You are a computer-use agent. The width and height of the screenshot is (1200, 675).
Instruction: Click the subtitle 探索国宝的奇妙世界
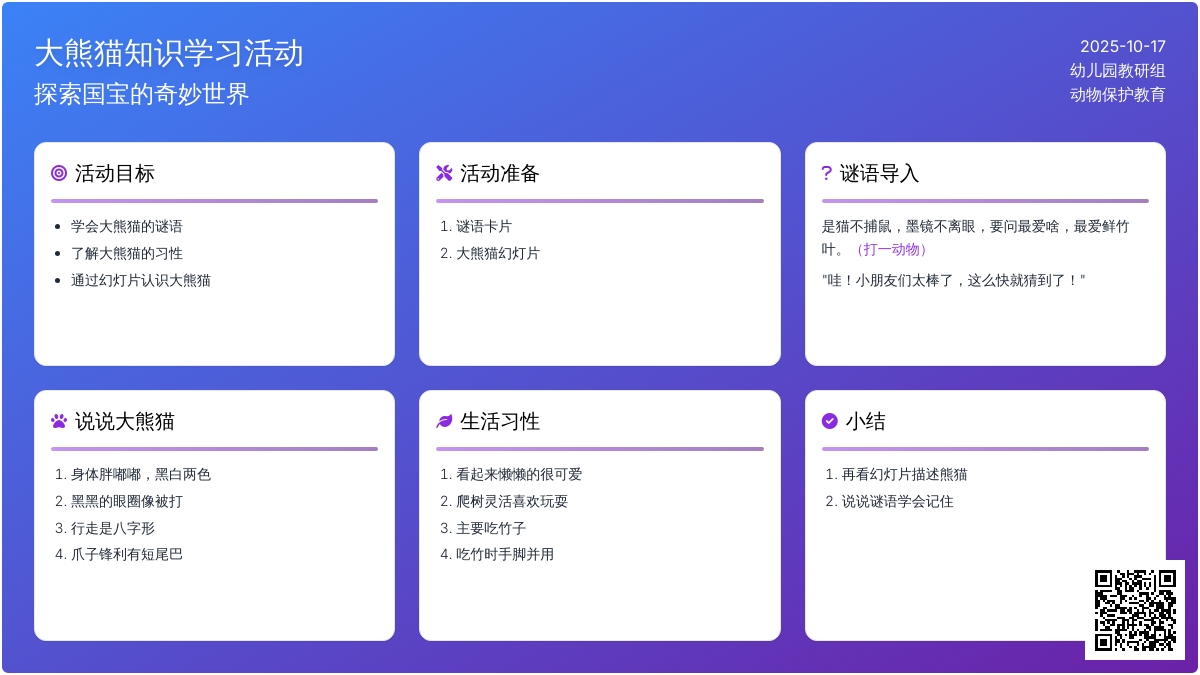coord(142,94)
